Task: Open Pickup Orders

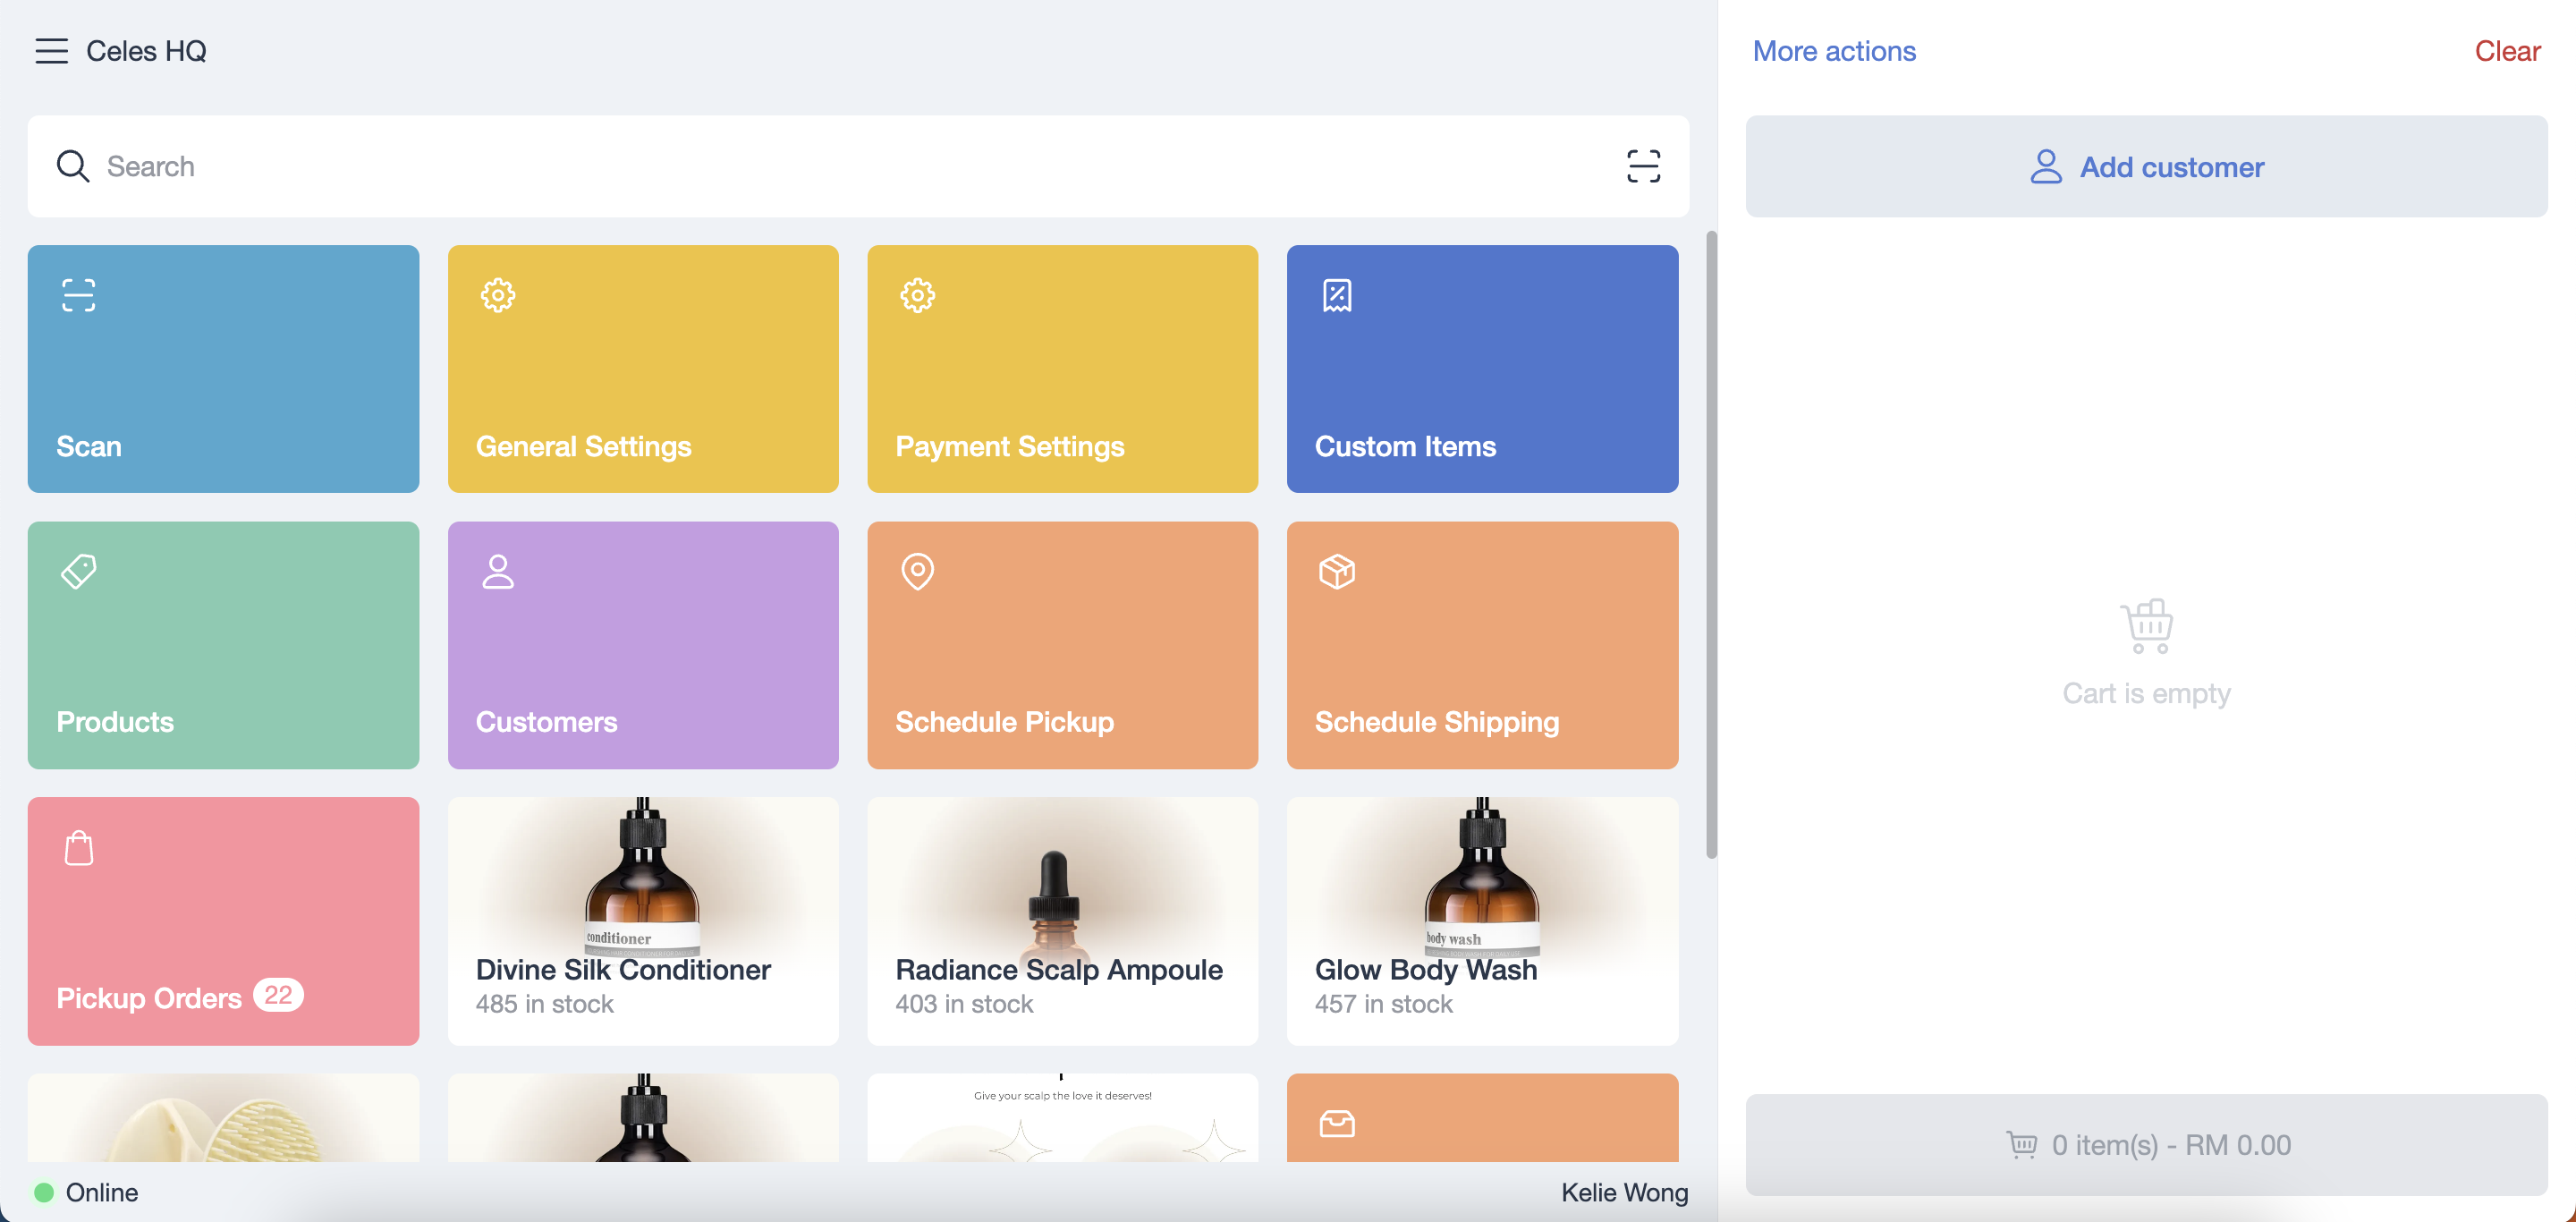Action: click(223, 920)
